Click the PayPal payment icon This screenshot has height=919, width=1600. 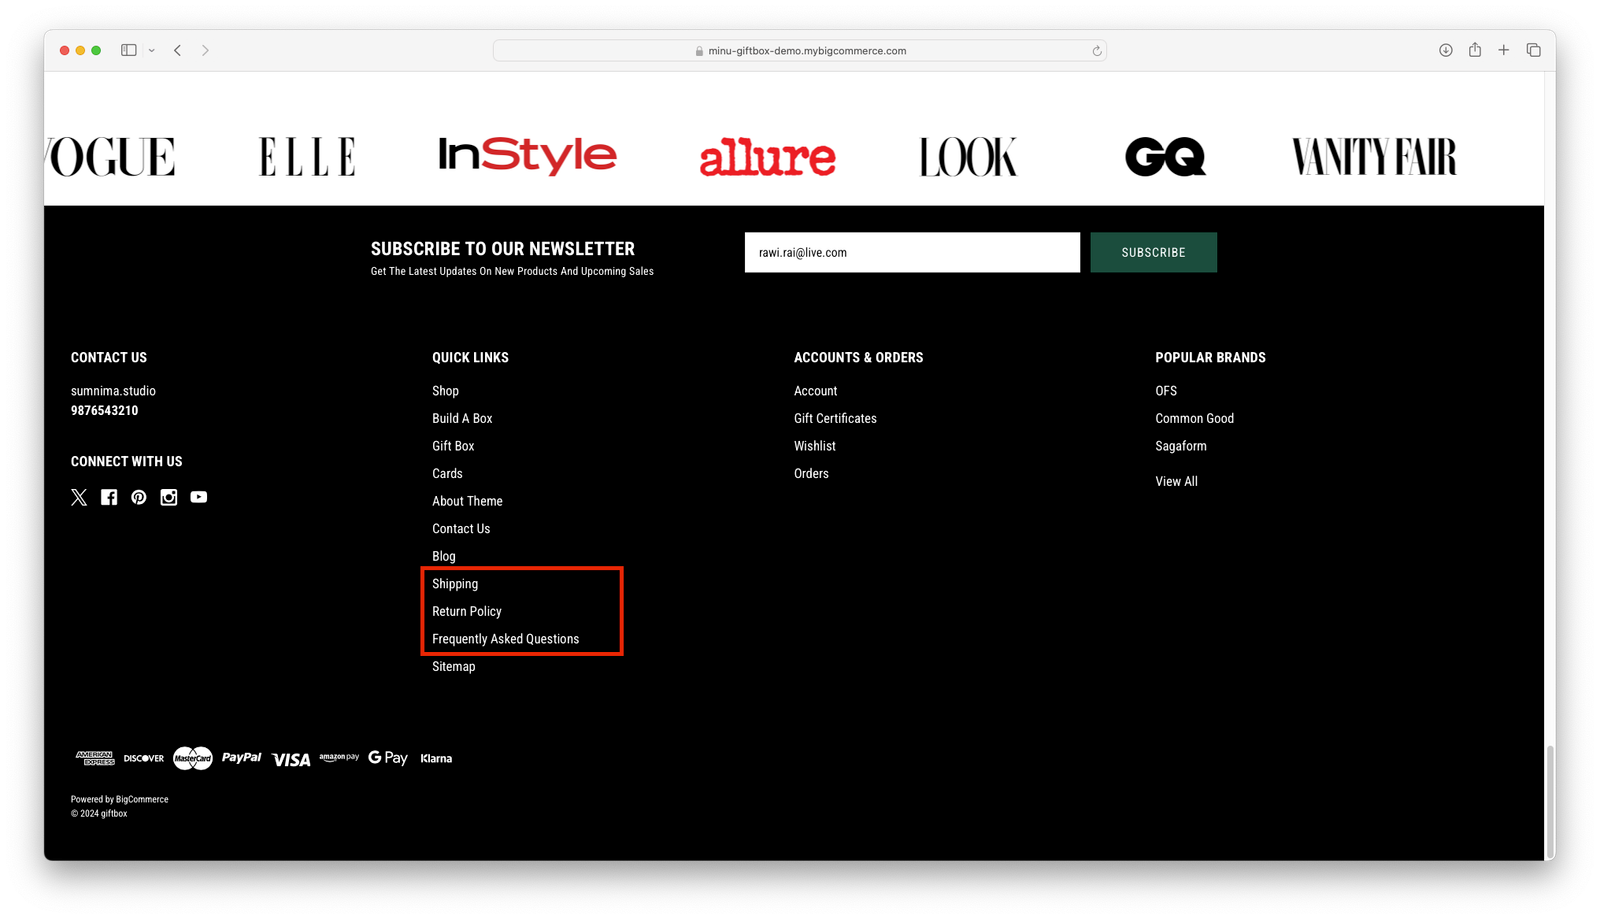pos(241,758)
